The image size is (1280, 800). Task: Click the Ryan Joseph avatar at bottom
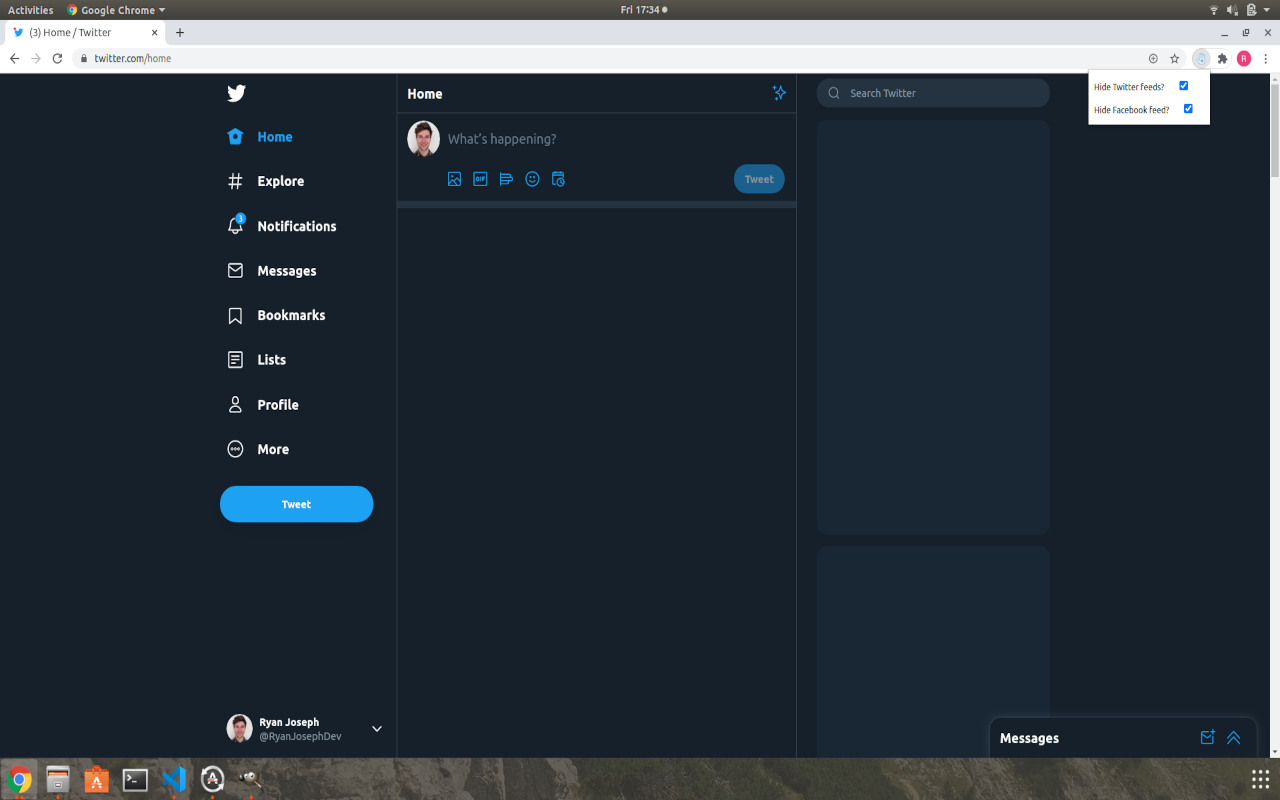[239, 729]
